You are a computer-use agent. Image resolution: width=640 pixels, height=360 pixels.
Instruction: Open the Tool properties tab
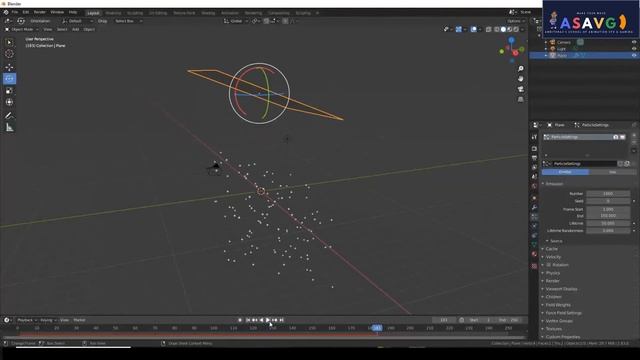534,137
